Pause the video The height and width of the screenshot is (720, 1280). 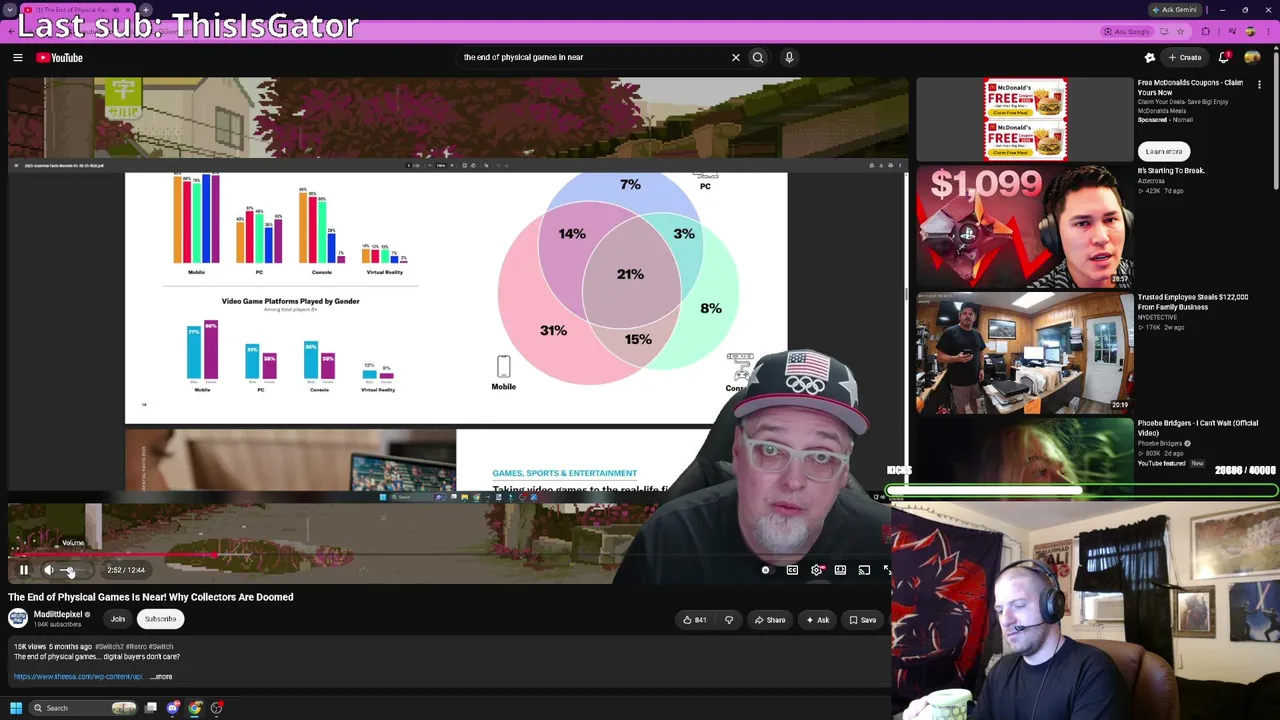[24, 570]
